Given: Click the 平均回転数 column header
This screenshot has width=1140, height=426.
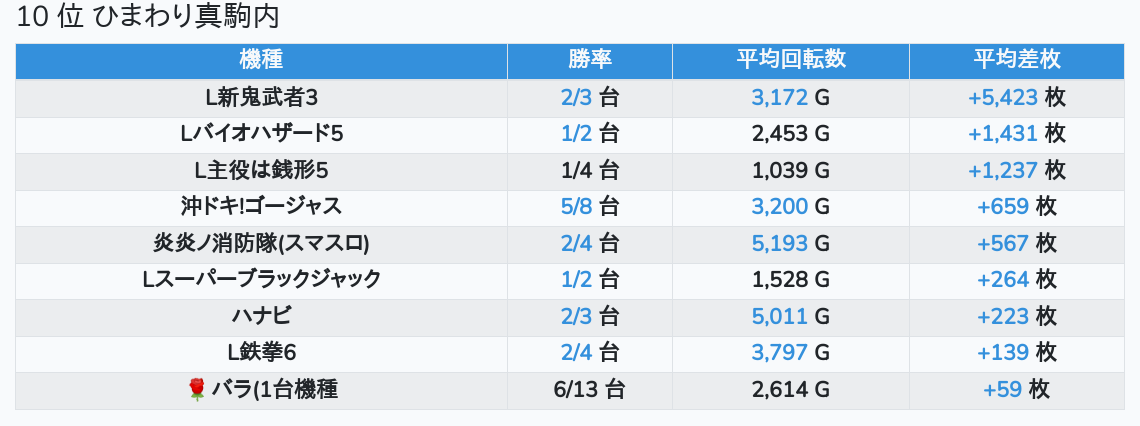Looking at the screenshot, I should click(790, 60).
